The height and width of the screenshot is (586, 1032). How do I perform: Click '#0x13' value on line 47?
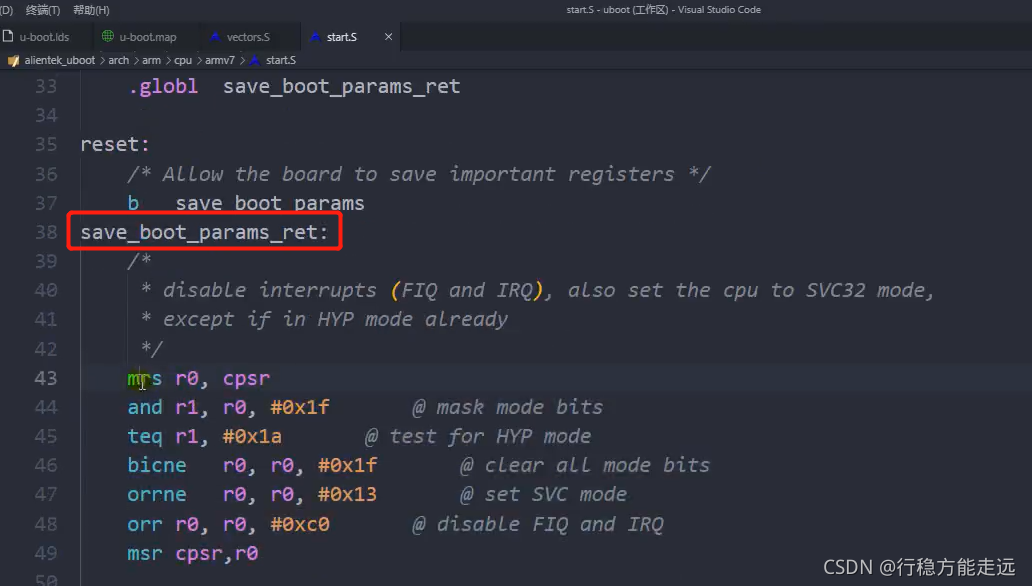tap(348, 494)
